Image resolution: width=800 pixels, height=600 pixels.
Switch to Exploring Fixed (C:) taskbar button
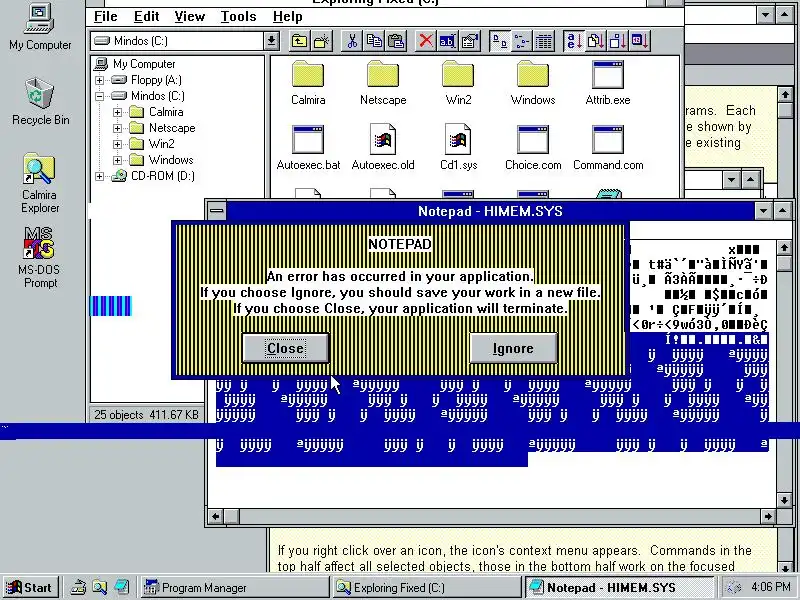point(427,587)
